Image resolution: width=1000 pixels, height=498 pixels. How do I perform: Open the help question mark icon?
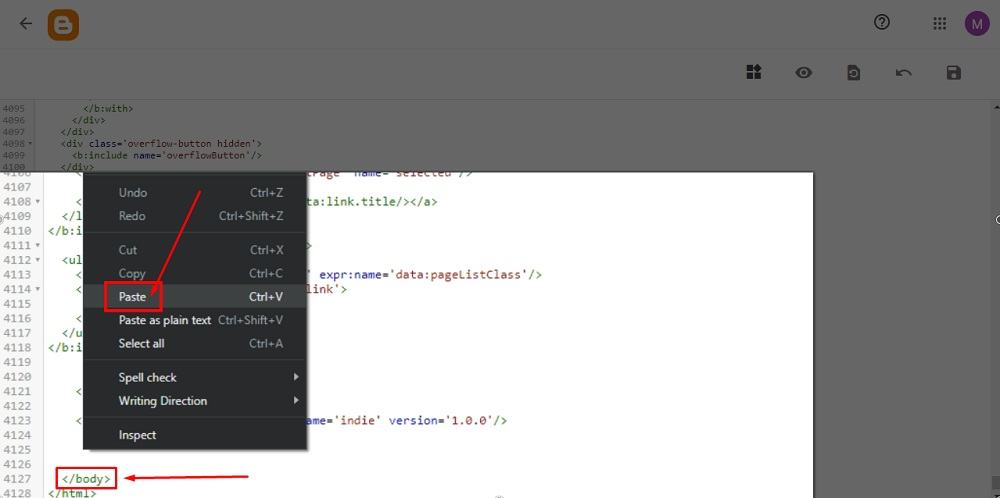pyautogui.click(x=881, y=23)
